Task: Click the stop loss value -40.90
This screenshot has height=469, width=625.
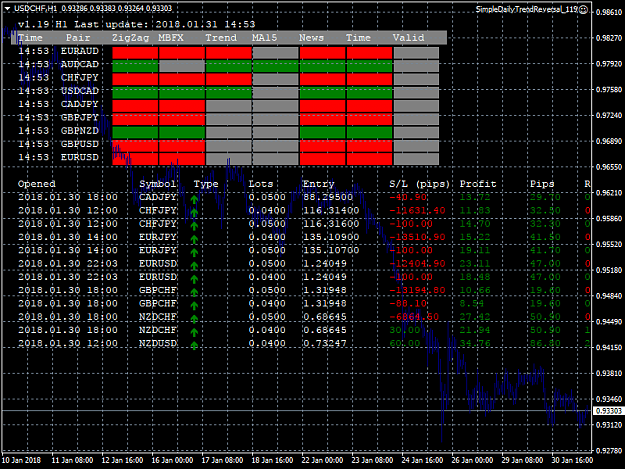Action: (x=408, y=197)
